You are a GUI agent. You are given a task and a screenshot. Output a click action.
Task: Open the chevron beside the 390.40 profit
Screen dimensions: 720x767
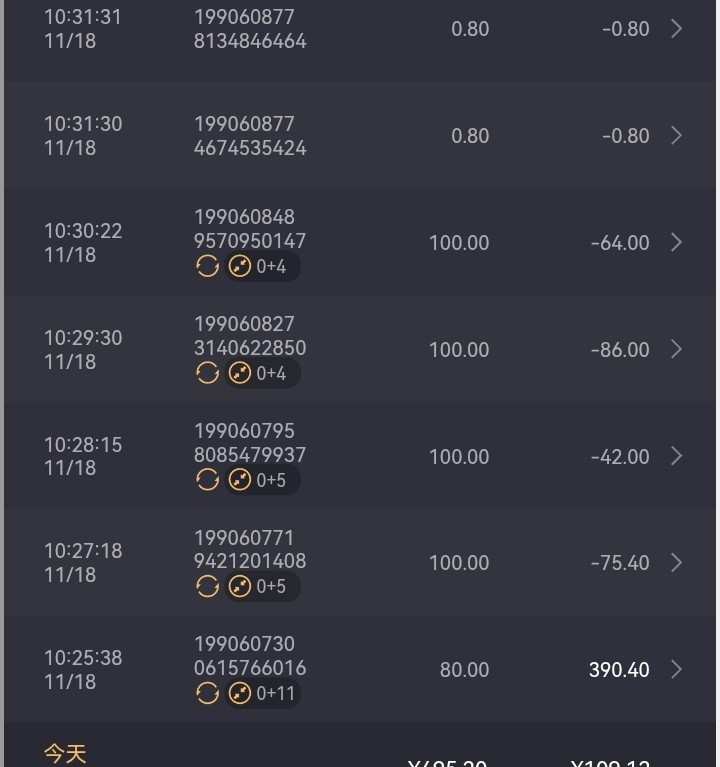tap(677, 669)
